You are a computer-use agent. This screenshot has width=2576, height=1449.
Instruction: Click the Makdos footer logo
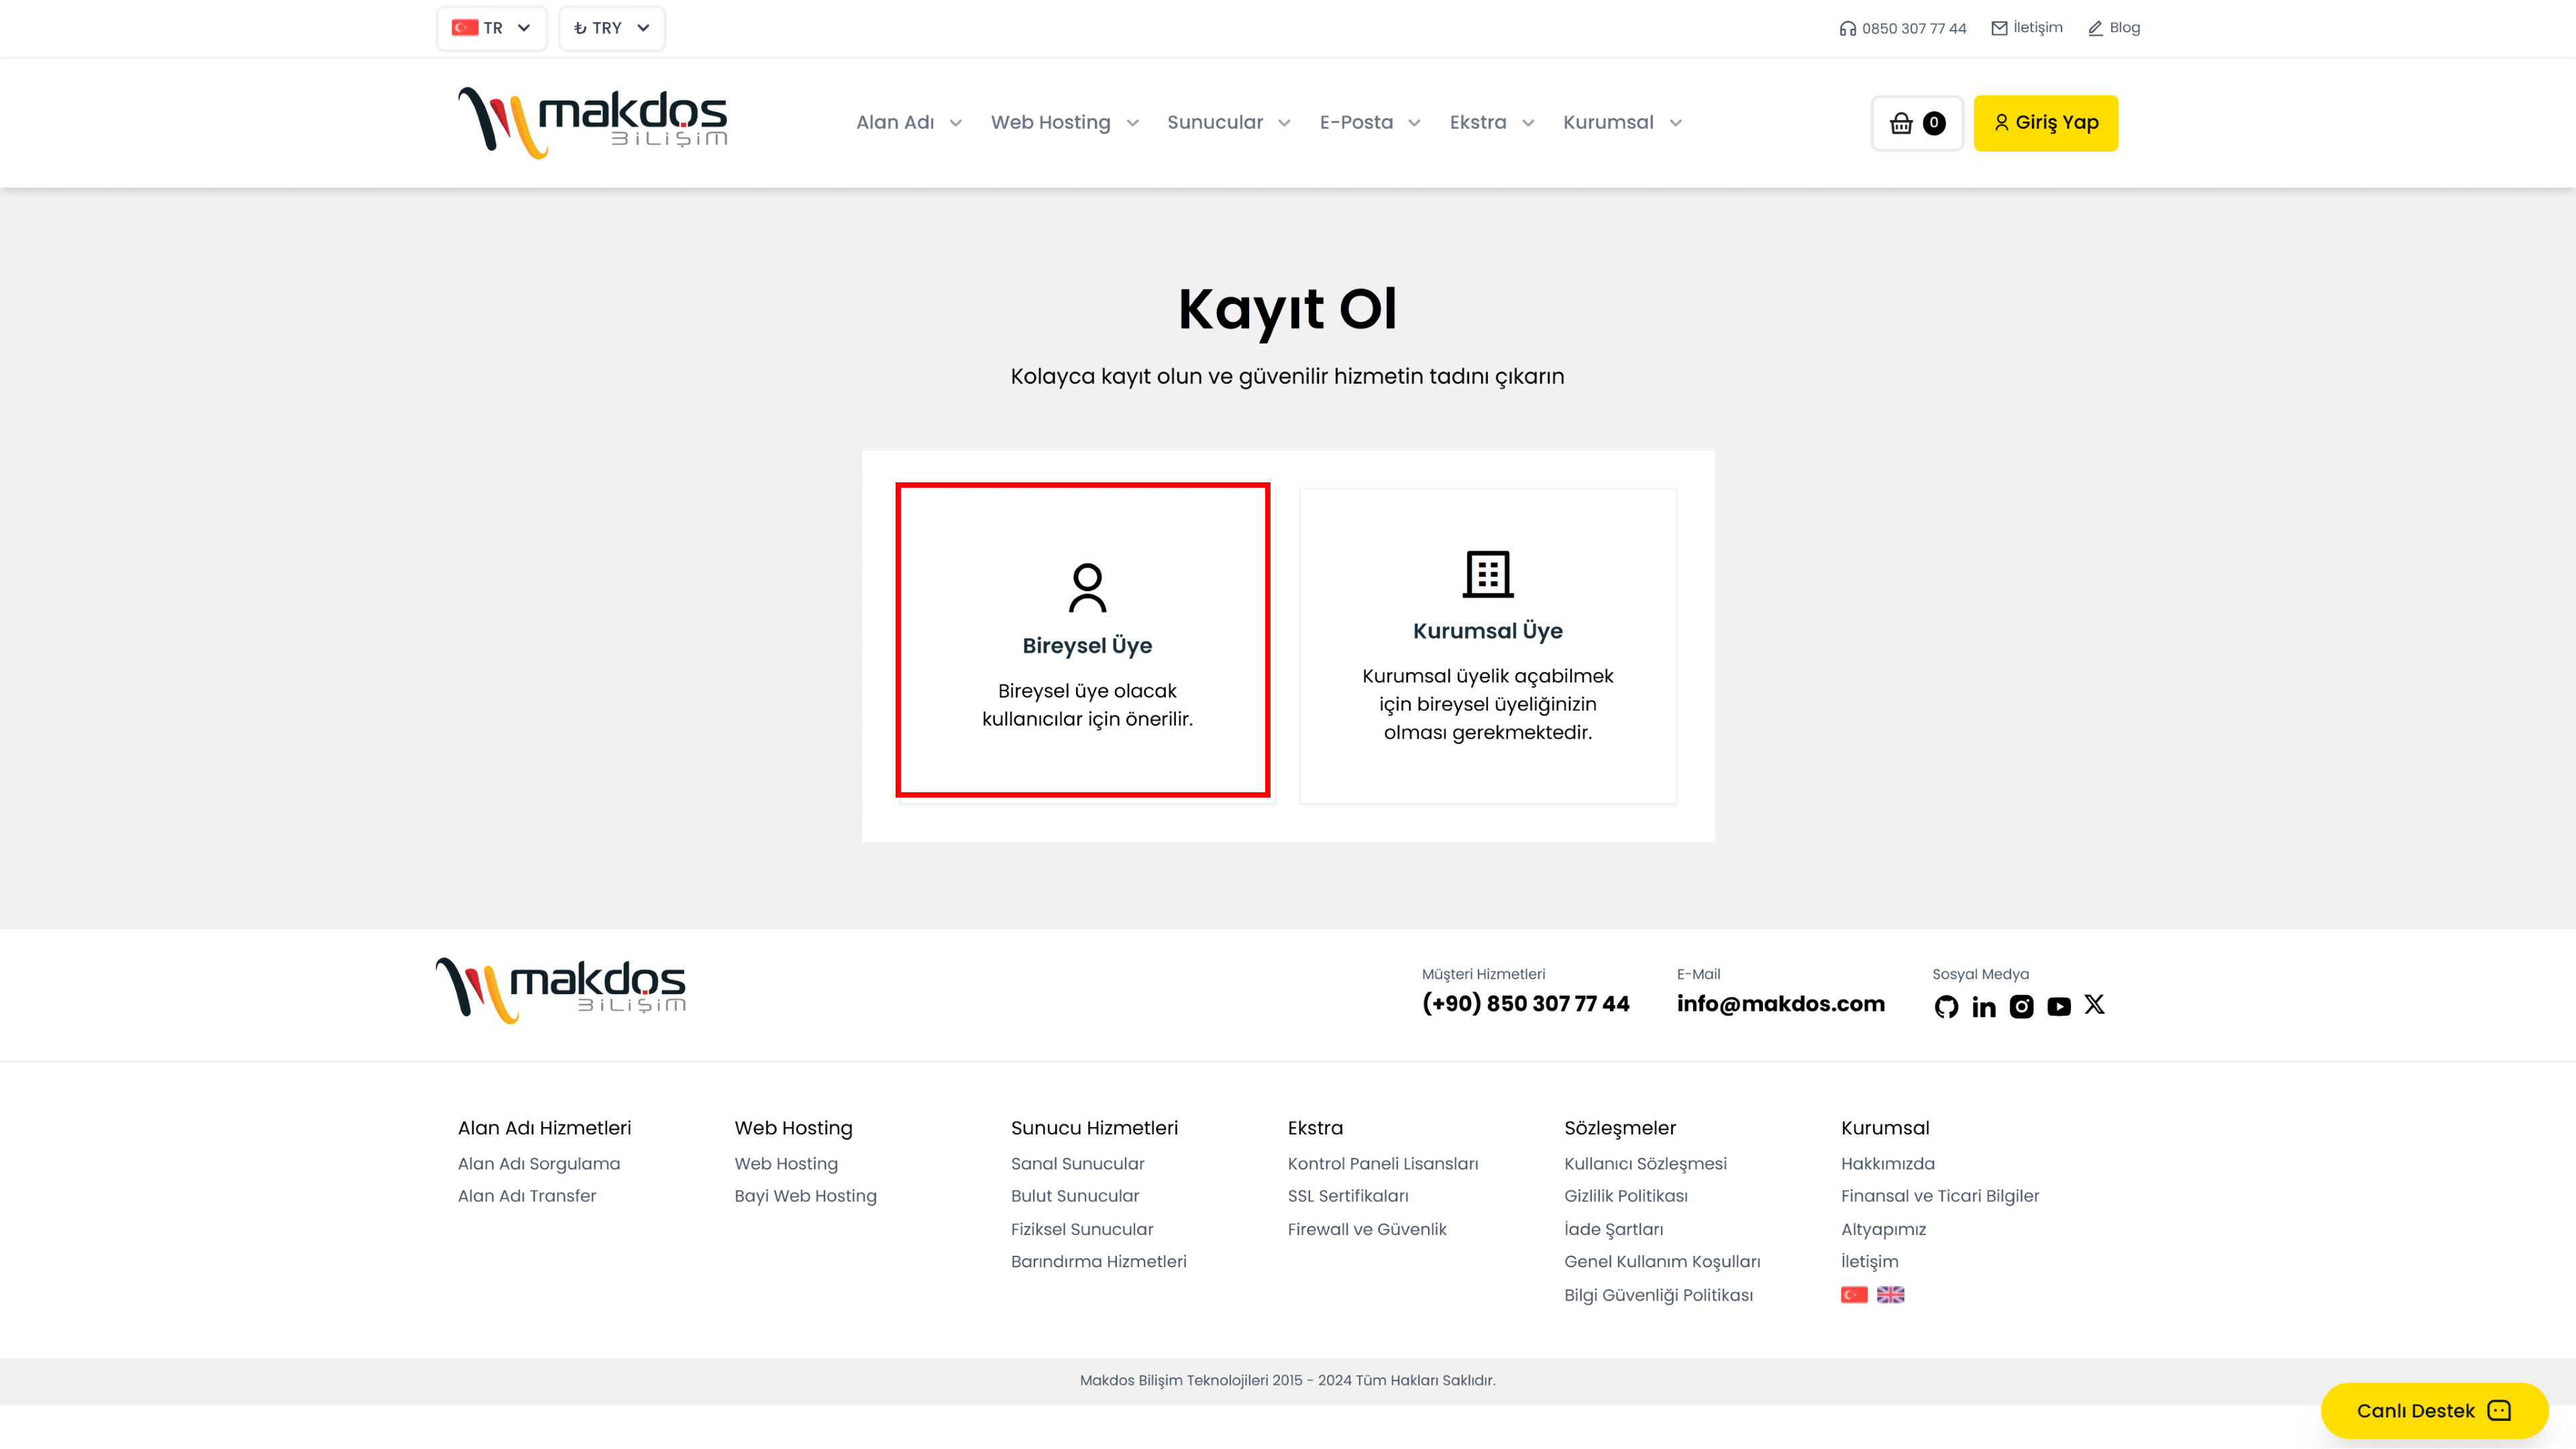pyautogui.click(x=561, y=990)
